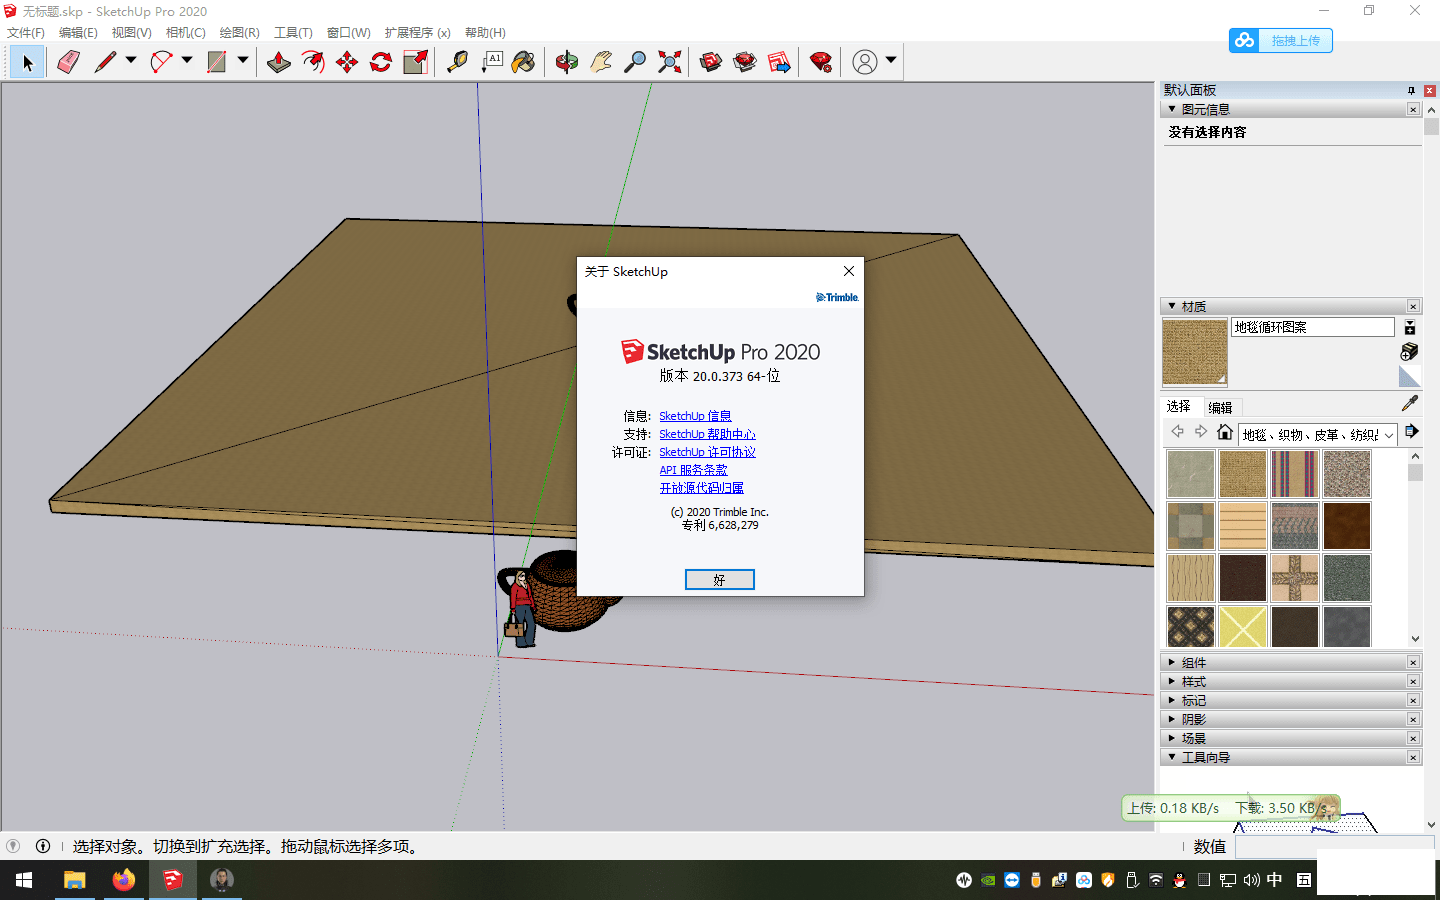
Task: Pick the eyedropper sample paint icon
Action: 1410,403
